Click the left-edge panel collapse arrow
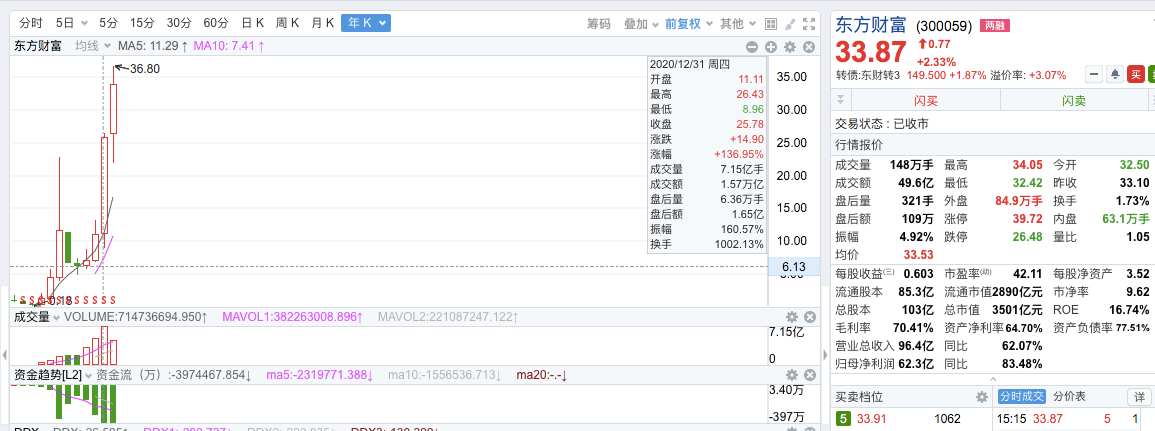Viewport: 1155px width, 431px height. click(5, 354)
